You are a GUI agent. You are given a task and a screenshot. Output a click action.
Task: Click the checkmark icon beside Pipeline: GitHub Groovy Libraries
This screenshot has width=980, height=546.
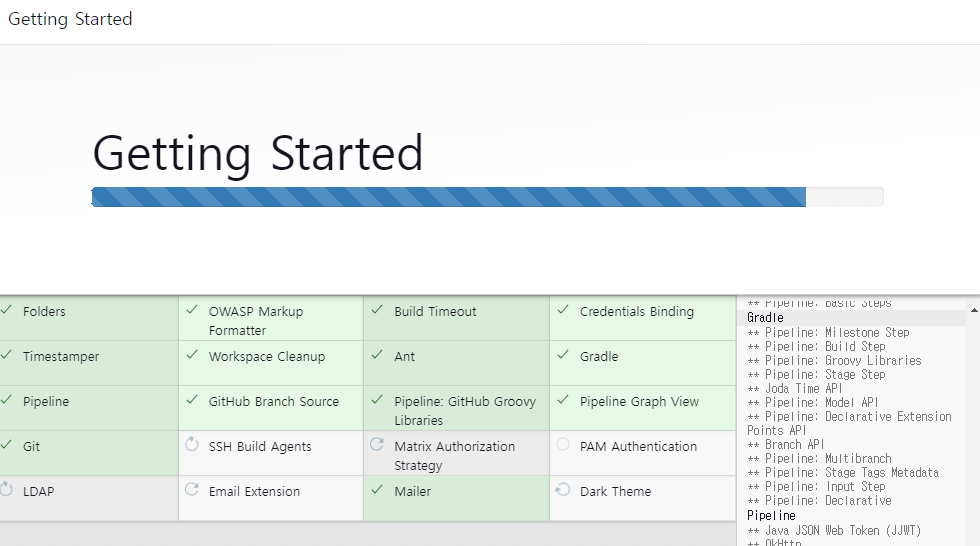coord(377,400)
